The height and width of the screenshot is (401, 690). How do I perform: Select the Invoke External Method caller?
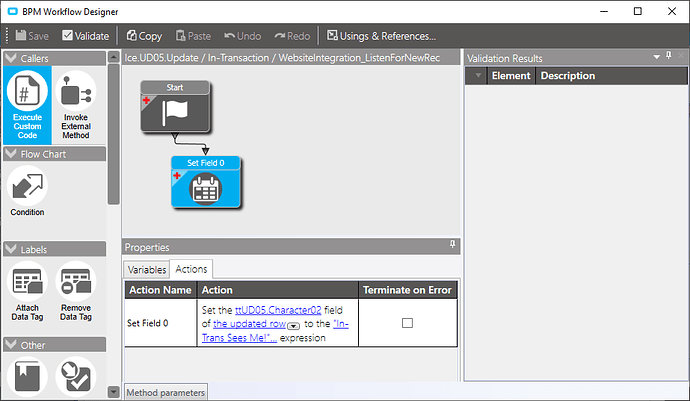click(76, 105)
